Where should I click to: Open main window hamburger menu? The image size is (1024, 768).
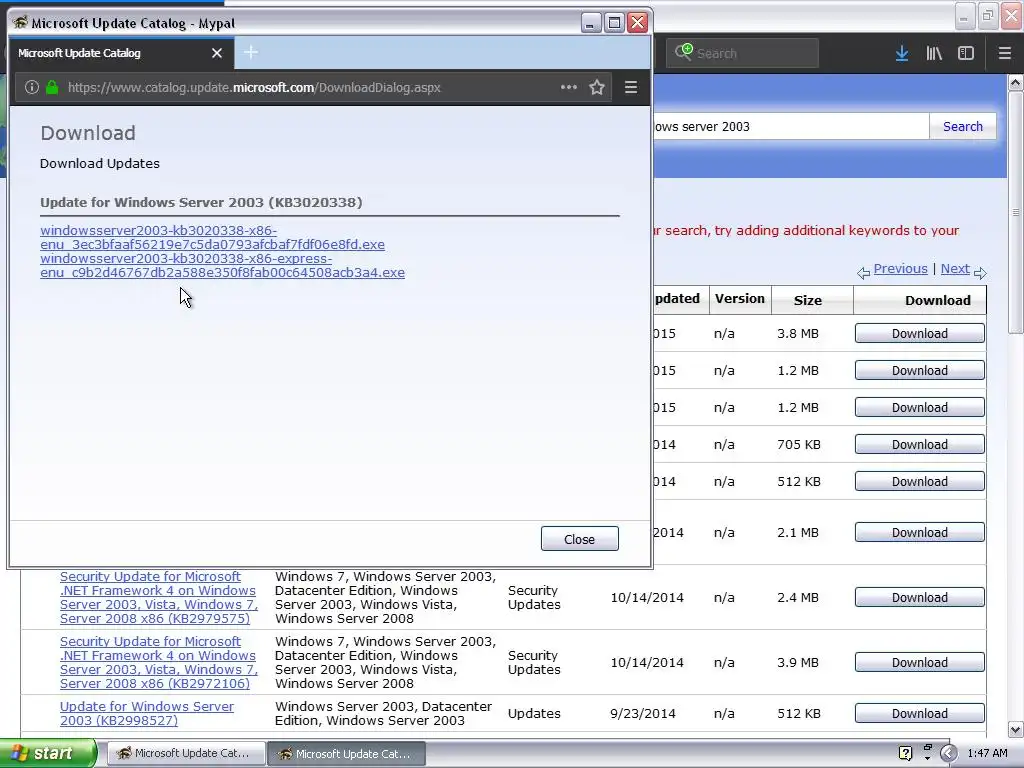click(1005, 54)
